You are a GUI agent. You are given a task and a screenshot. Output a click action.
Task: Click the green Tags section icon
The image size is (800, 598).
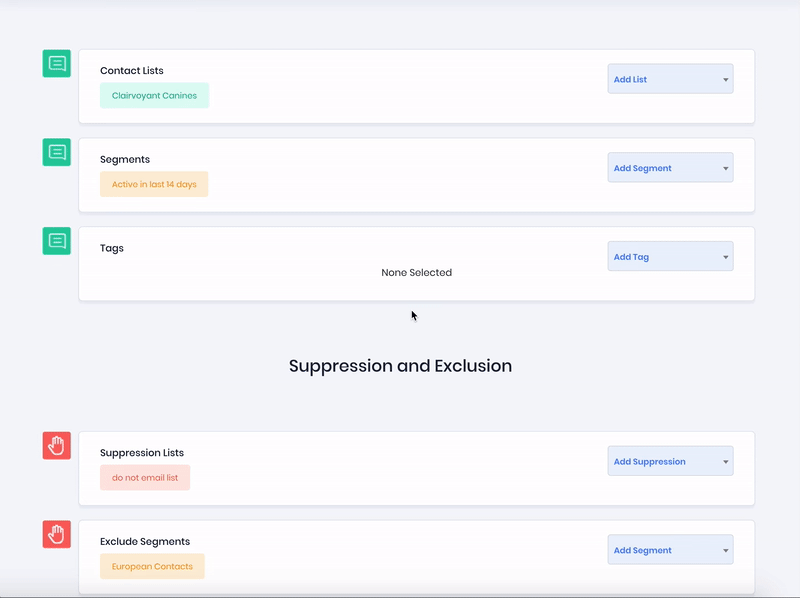click(56, 241)
